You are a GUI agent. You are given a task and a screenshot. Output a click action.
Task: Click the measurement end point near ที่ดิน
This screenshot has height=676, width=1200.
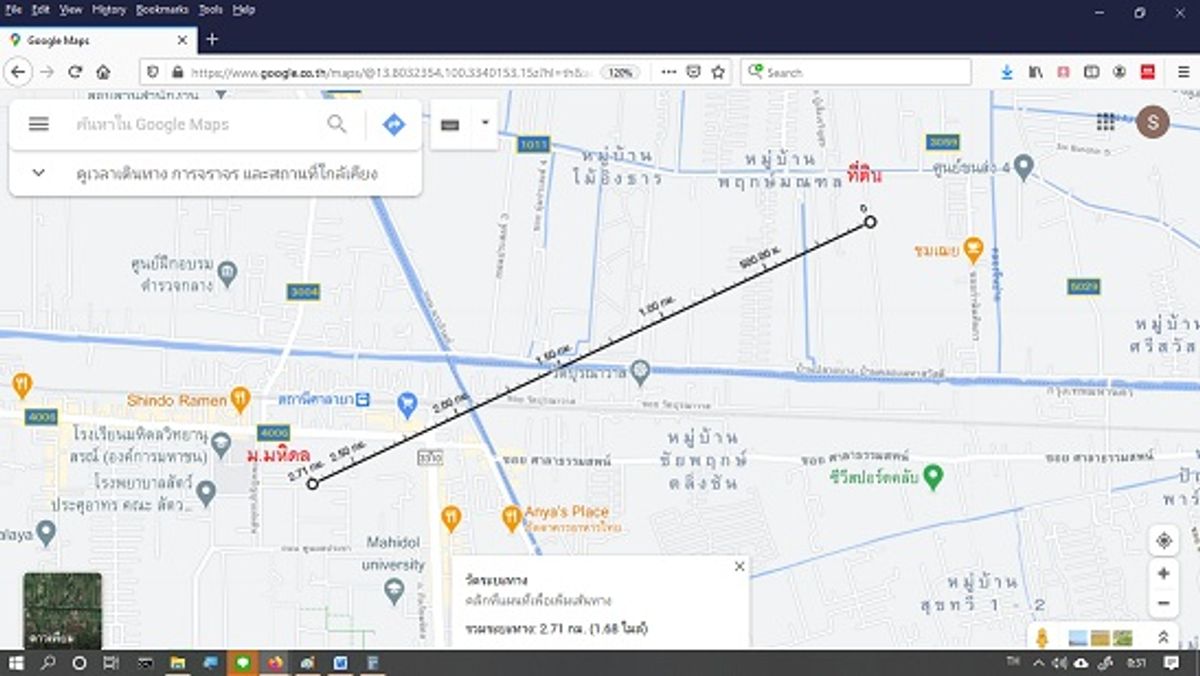870,222
